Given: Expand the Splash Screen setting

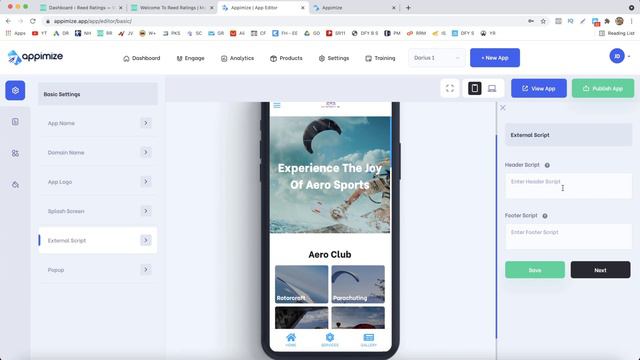Looking at the screenshot, I should pos(146,211).
